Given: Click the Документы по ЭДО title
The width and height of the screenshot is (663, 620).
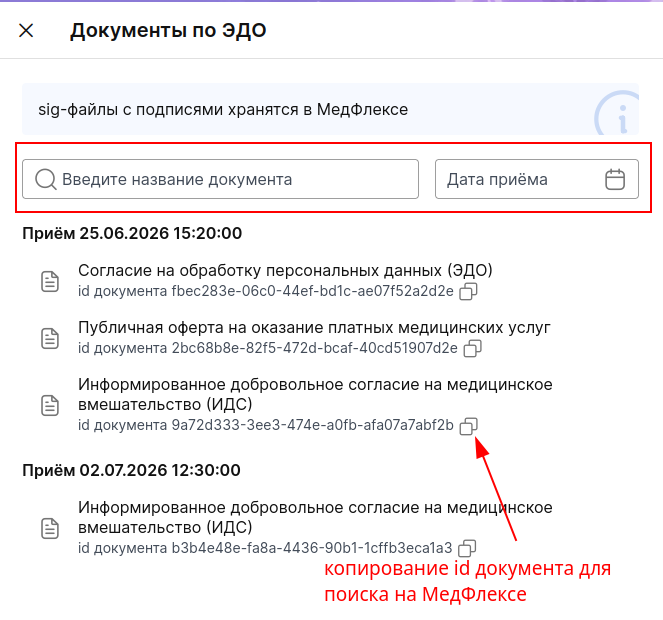Looking at the screenshot, I should 168,30.
